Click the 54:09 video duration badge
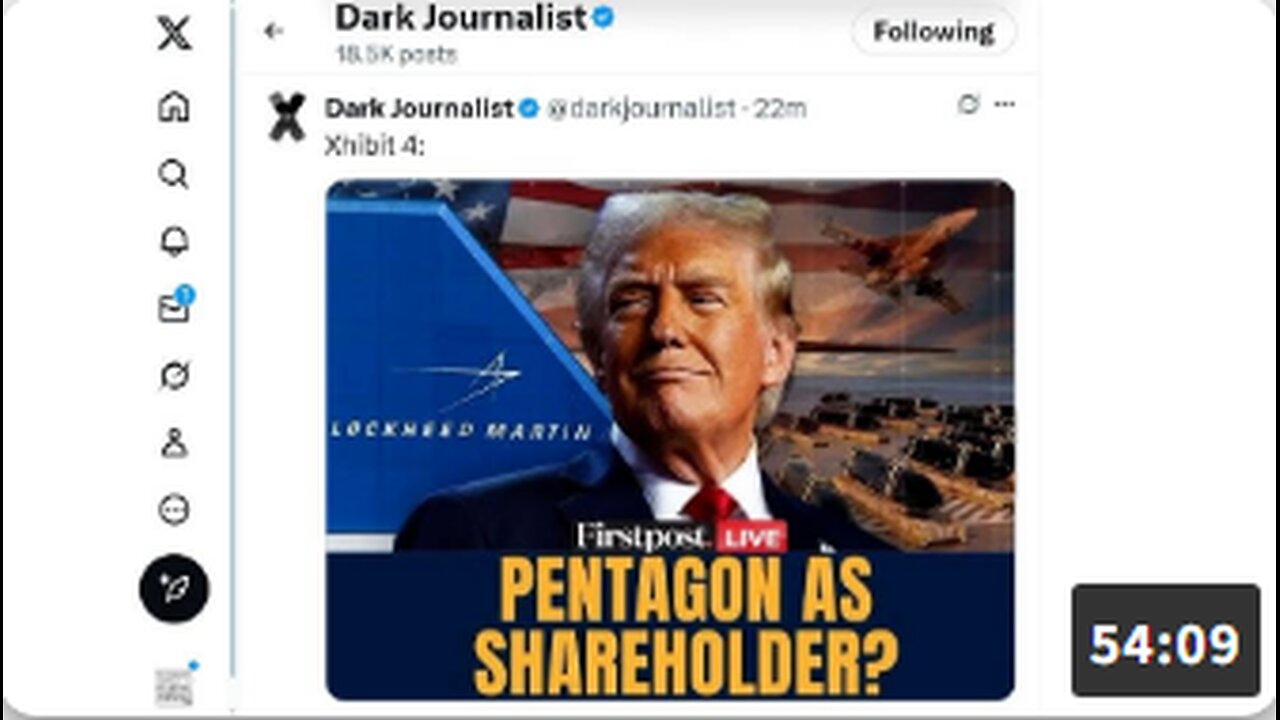 coord(1166,640)
